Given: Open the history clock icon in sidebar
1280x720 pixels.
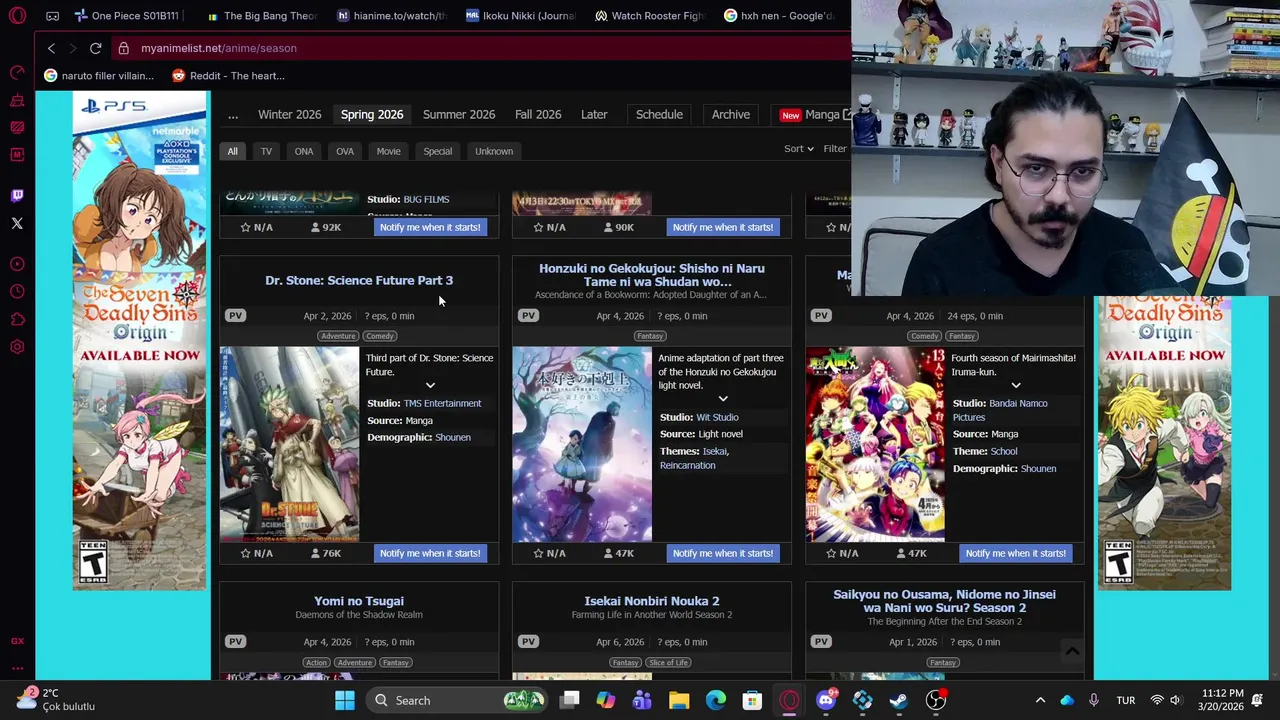Looking at the screenshot, I should tap(17, 292).
